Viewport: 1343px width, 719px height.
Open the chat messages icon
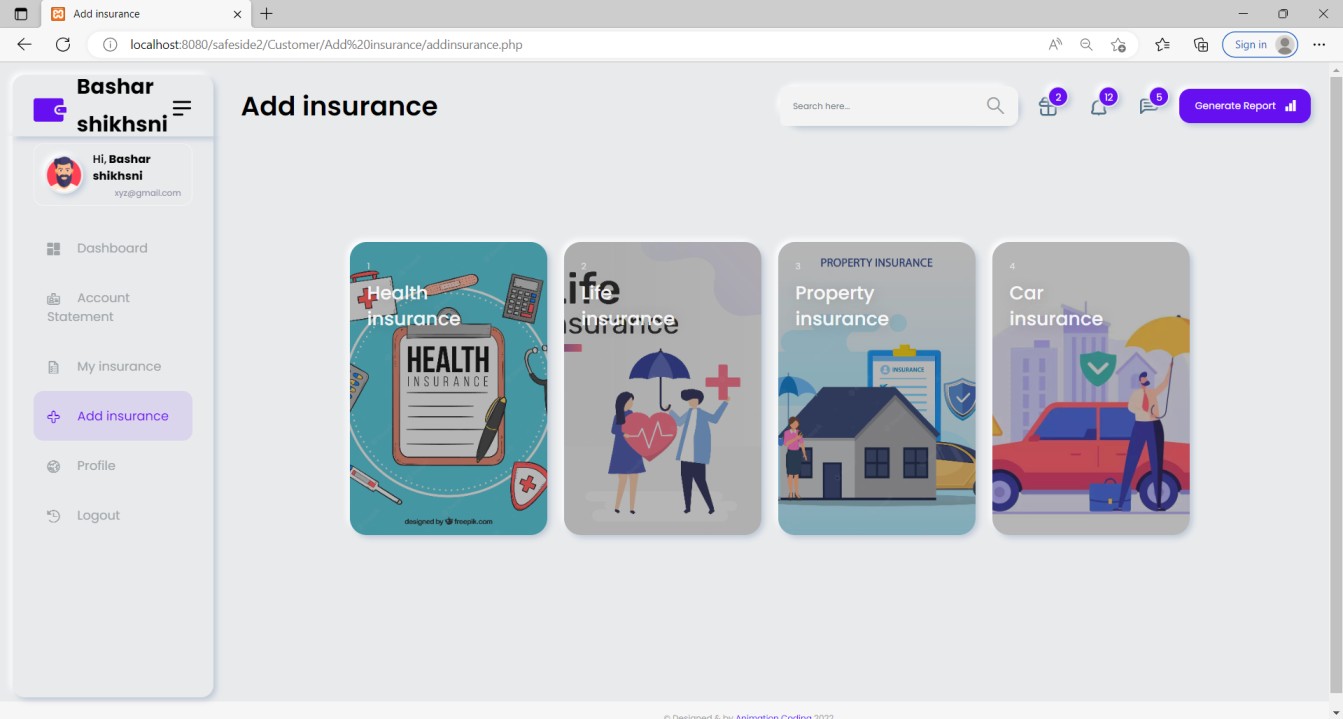click(x=1148, y=107)
